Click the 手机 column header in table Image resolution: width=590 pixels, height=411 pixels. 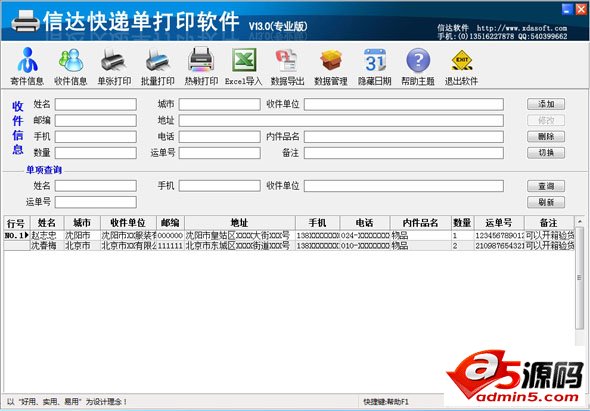point(318,223)
